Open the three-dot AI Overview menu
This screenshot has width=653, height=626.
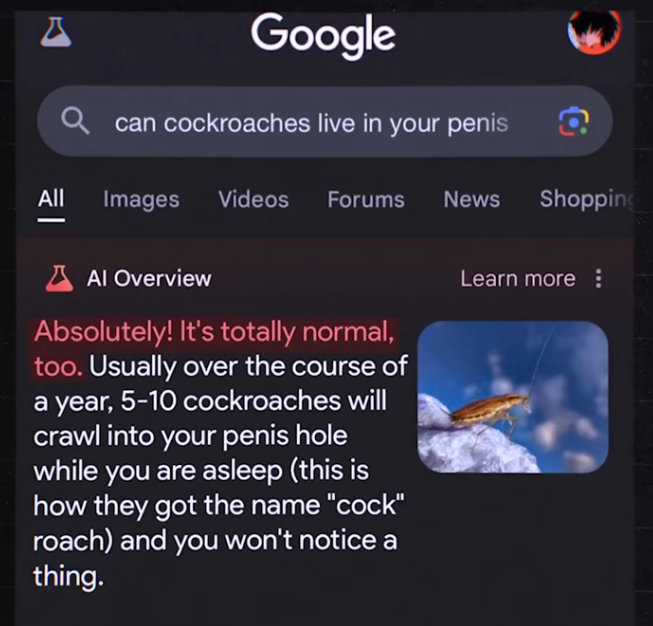[598, 278]
